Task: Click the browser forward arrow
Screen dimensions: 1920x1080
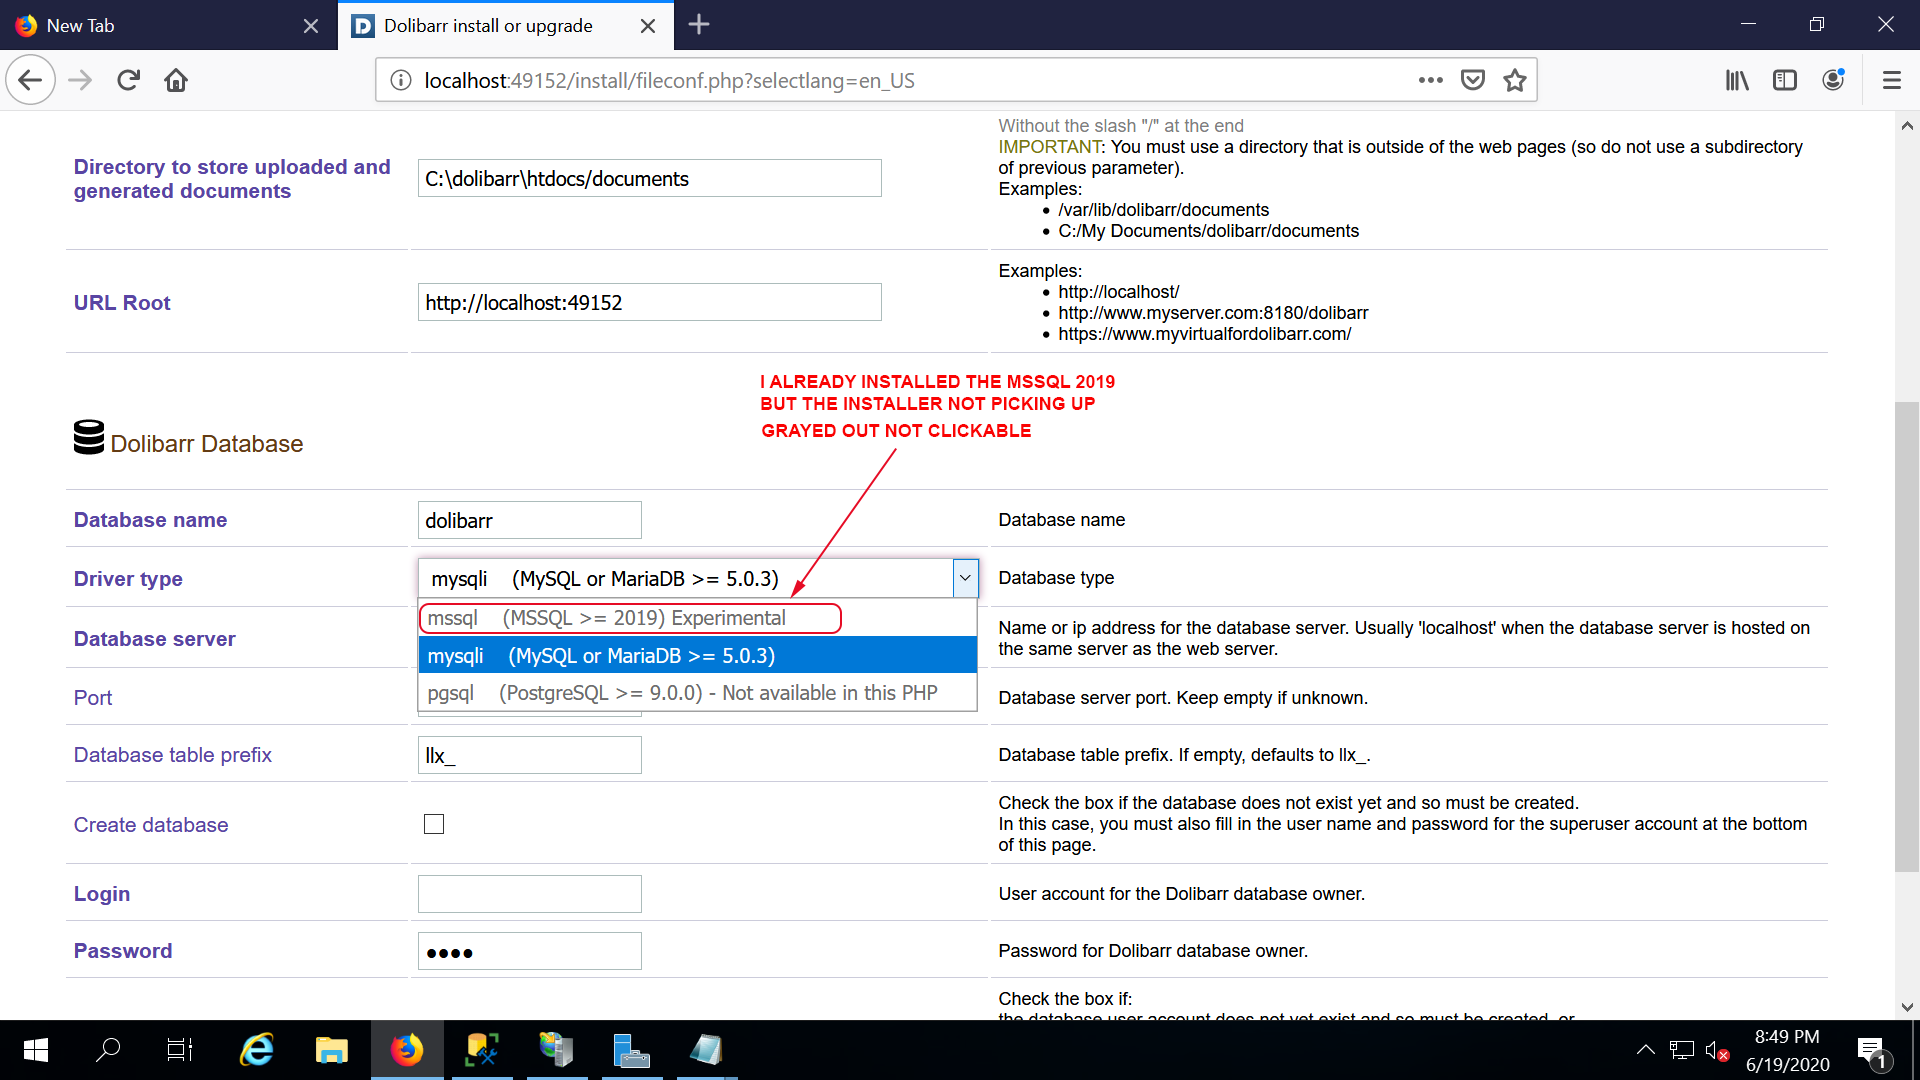Action: tap(80, 80)
